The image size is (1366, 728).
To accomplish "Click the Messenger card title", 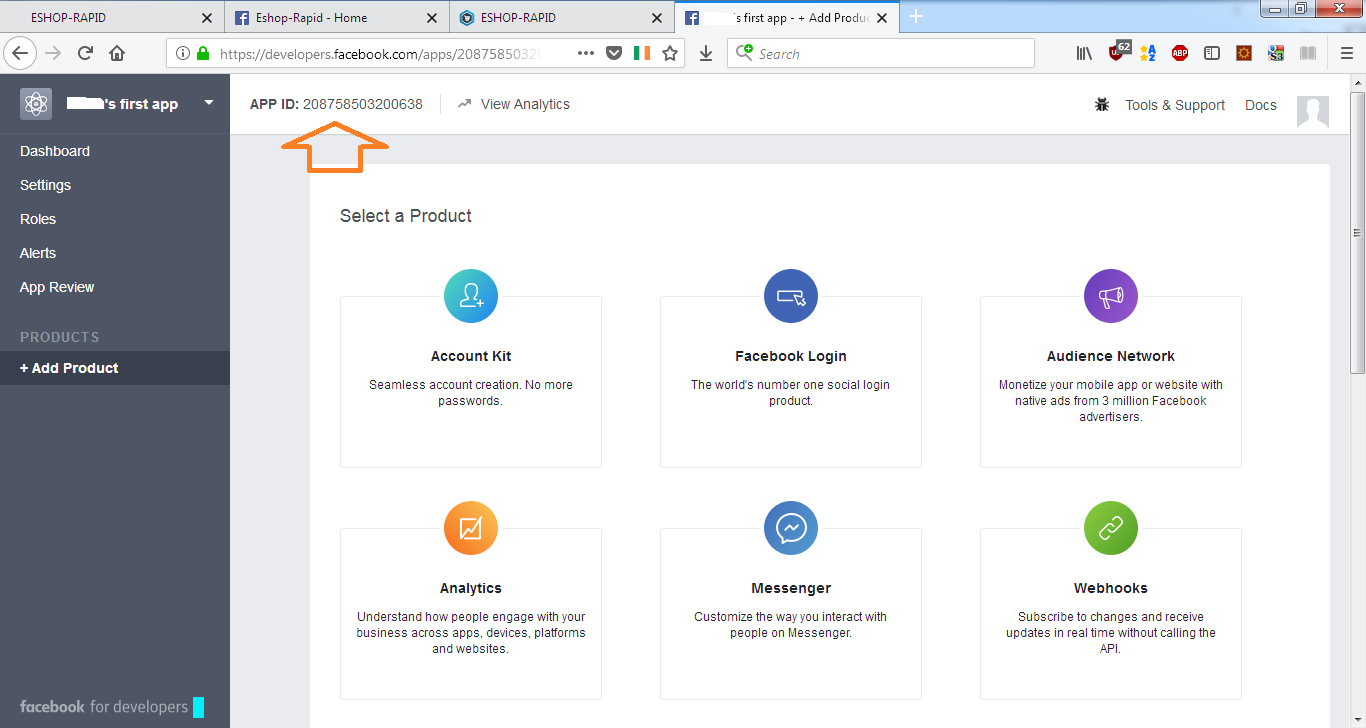I will (x=791, y=588).
